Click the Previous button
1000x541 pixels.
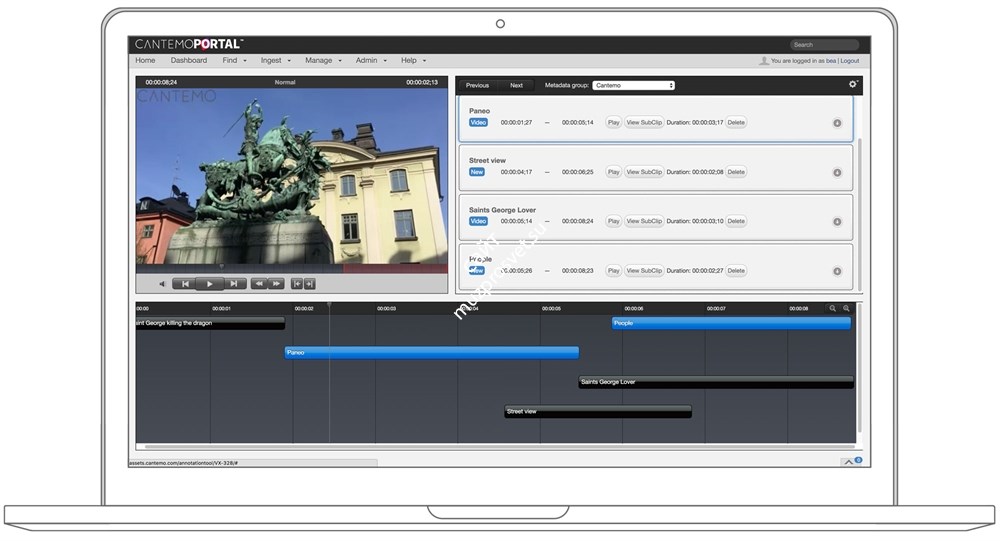coord(477,85)
